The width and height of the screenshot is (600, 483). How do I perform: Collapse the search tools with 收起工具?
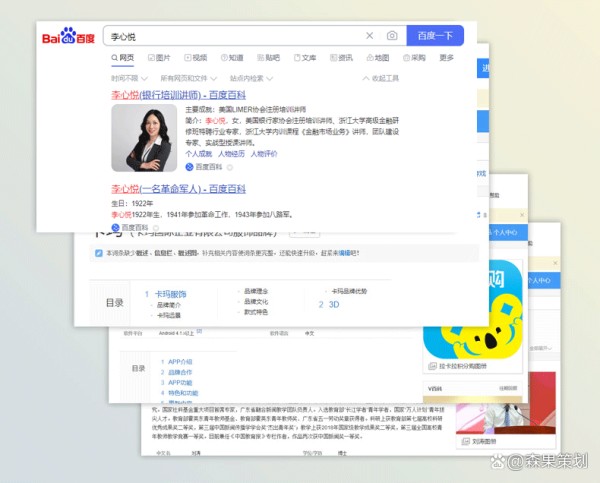pyautogui.click(x=381, y=78)
